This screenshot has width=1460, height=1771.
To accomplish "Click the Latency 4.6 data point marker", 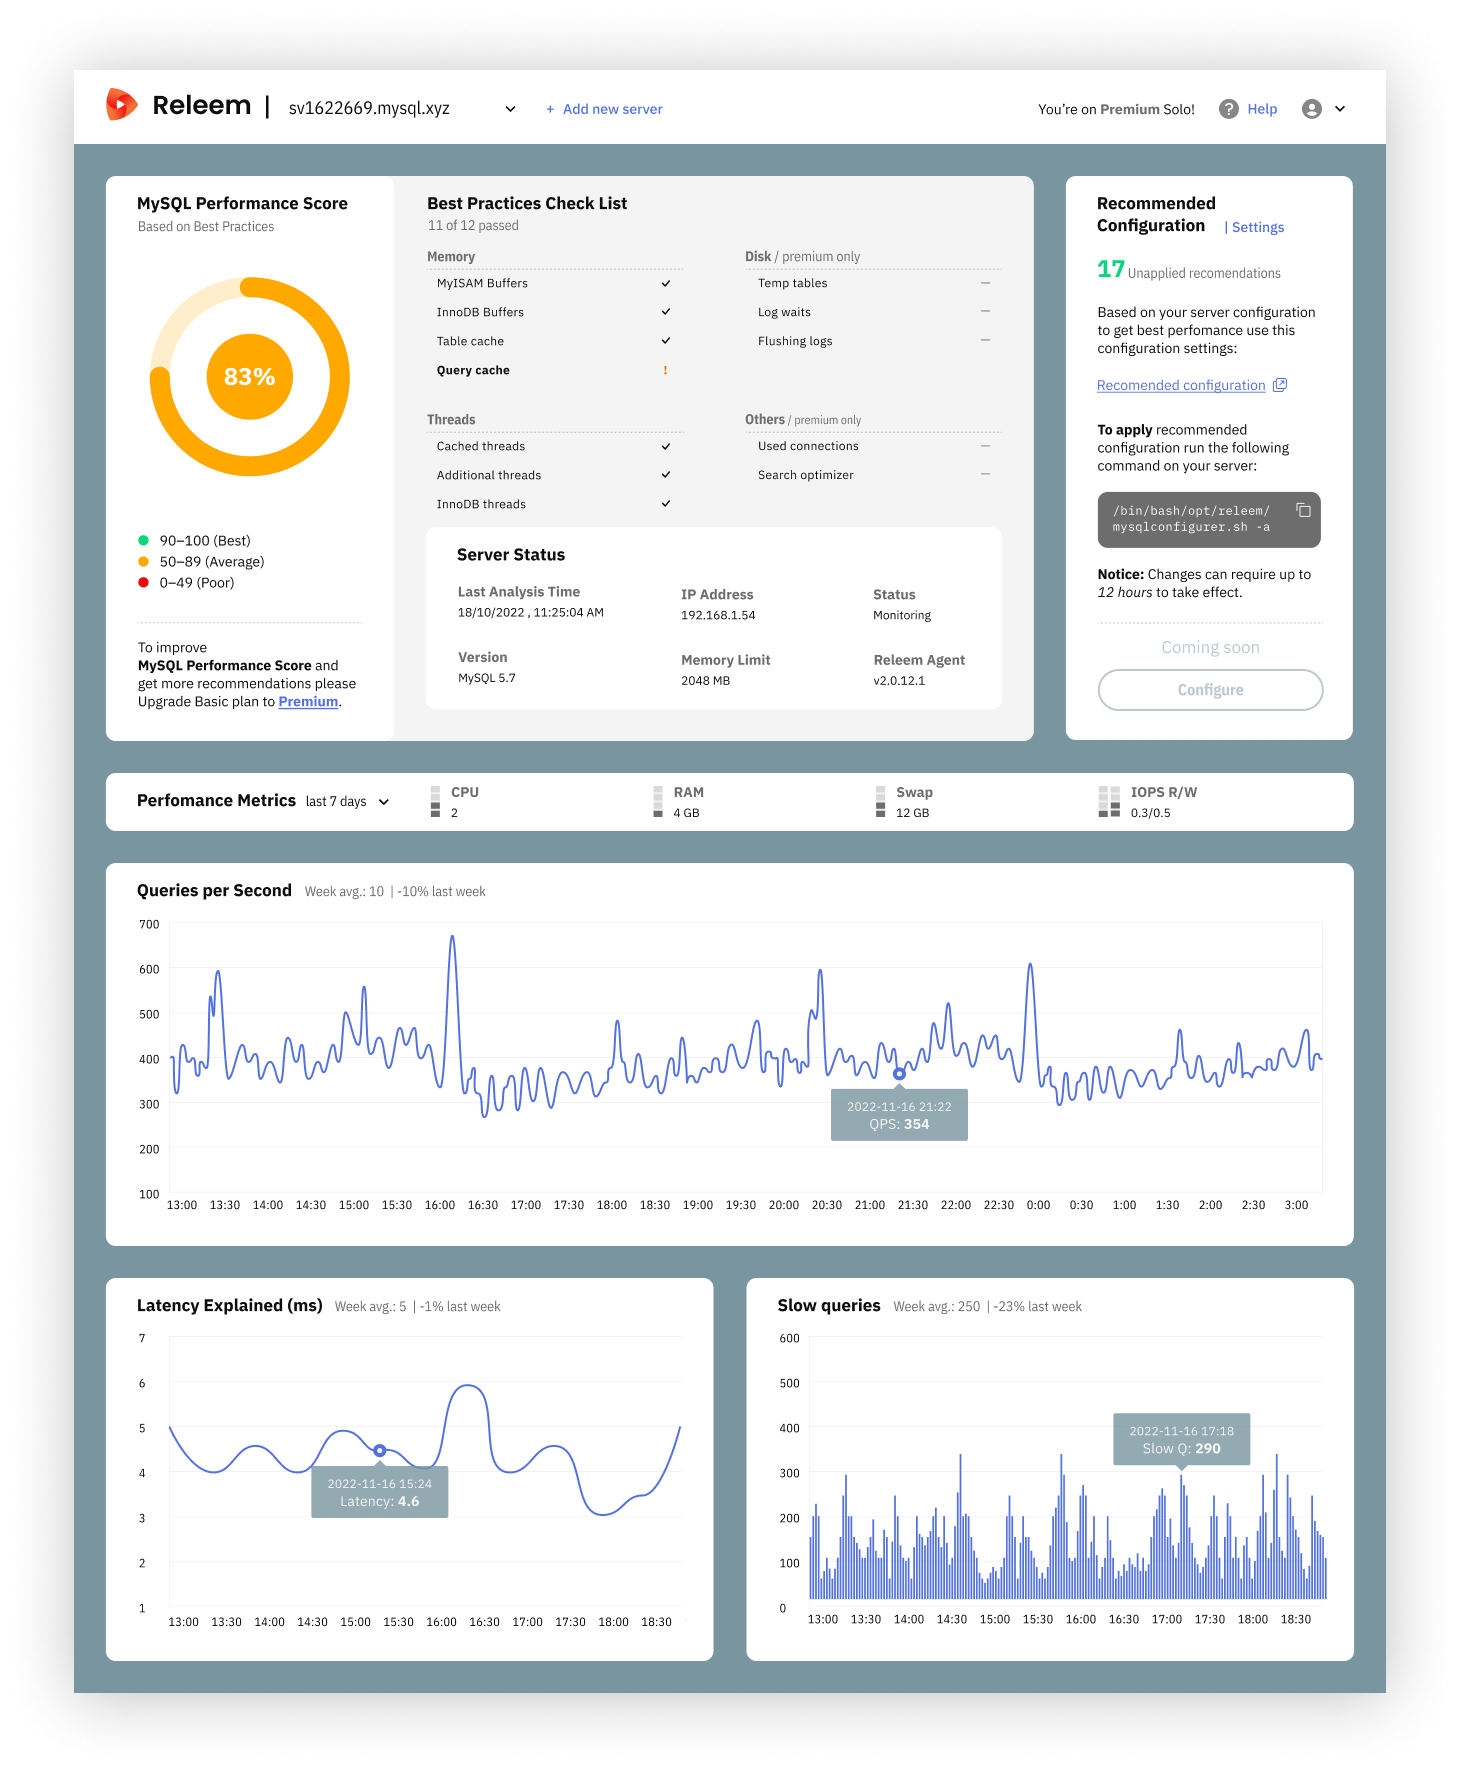I will [x=380, y=1450].
